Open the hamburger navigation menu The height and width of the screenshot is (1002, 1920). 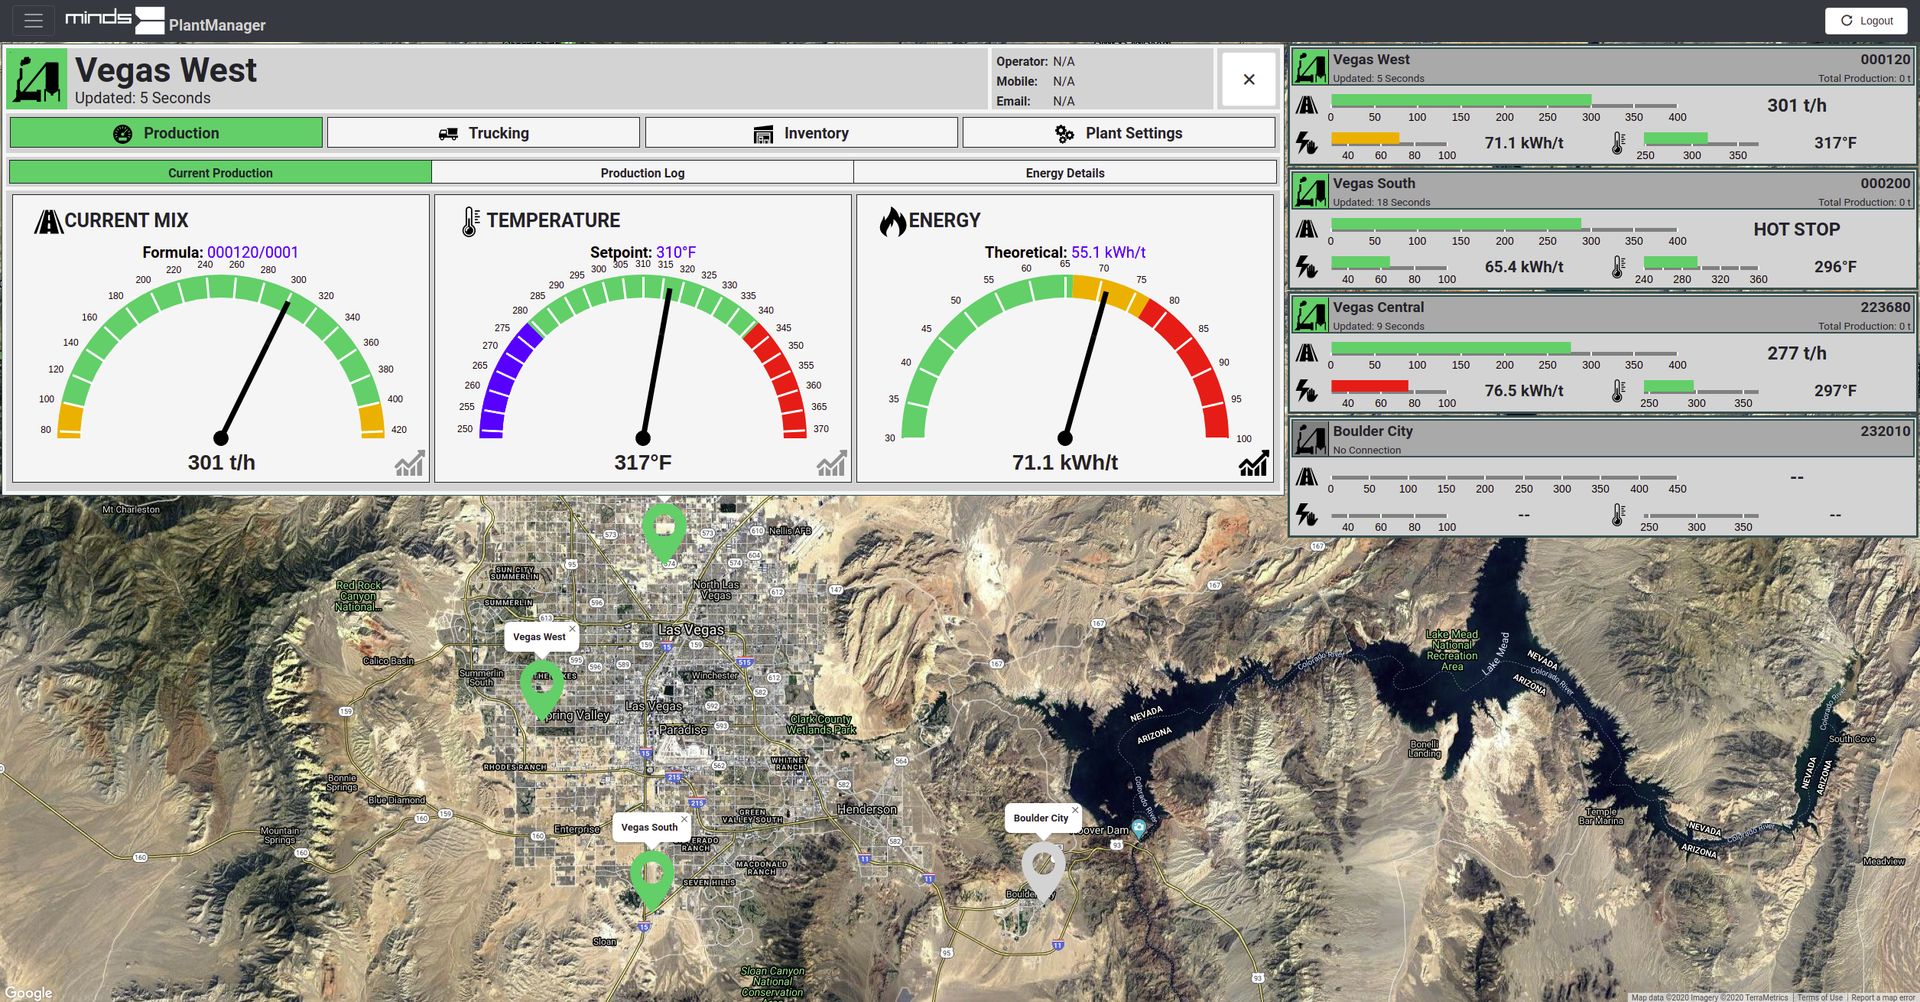pos(33,20)
